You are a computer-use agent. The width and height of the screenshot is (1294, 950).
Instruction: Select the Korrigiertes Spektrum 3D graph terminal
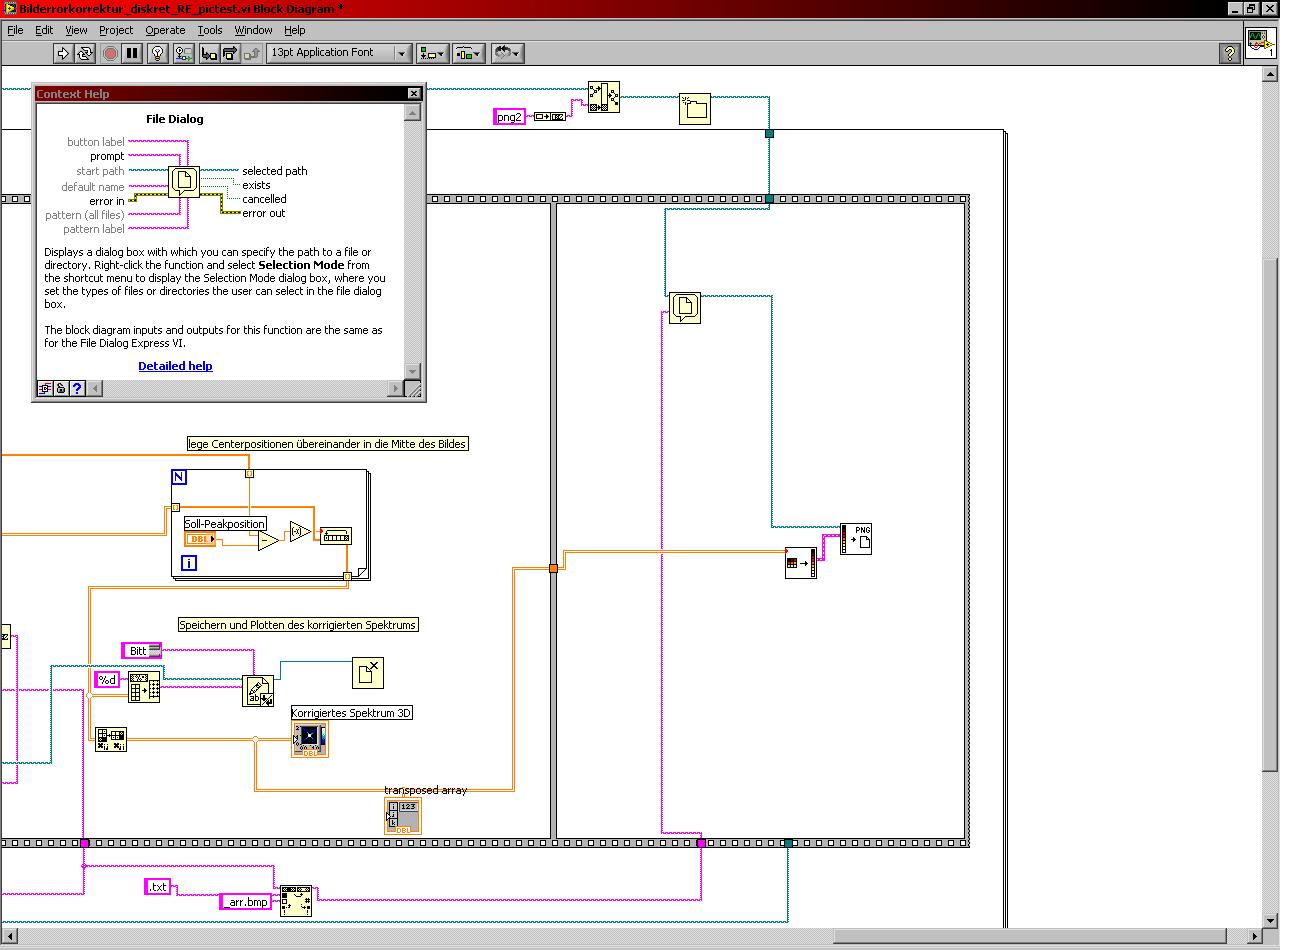click(310, 739)
